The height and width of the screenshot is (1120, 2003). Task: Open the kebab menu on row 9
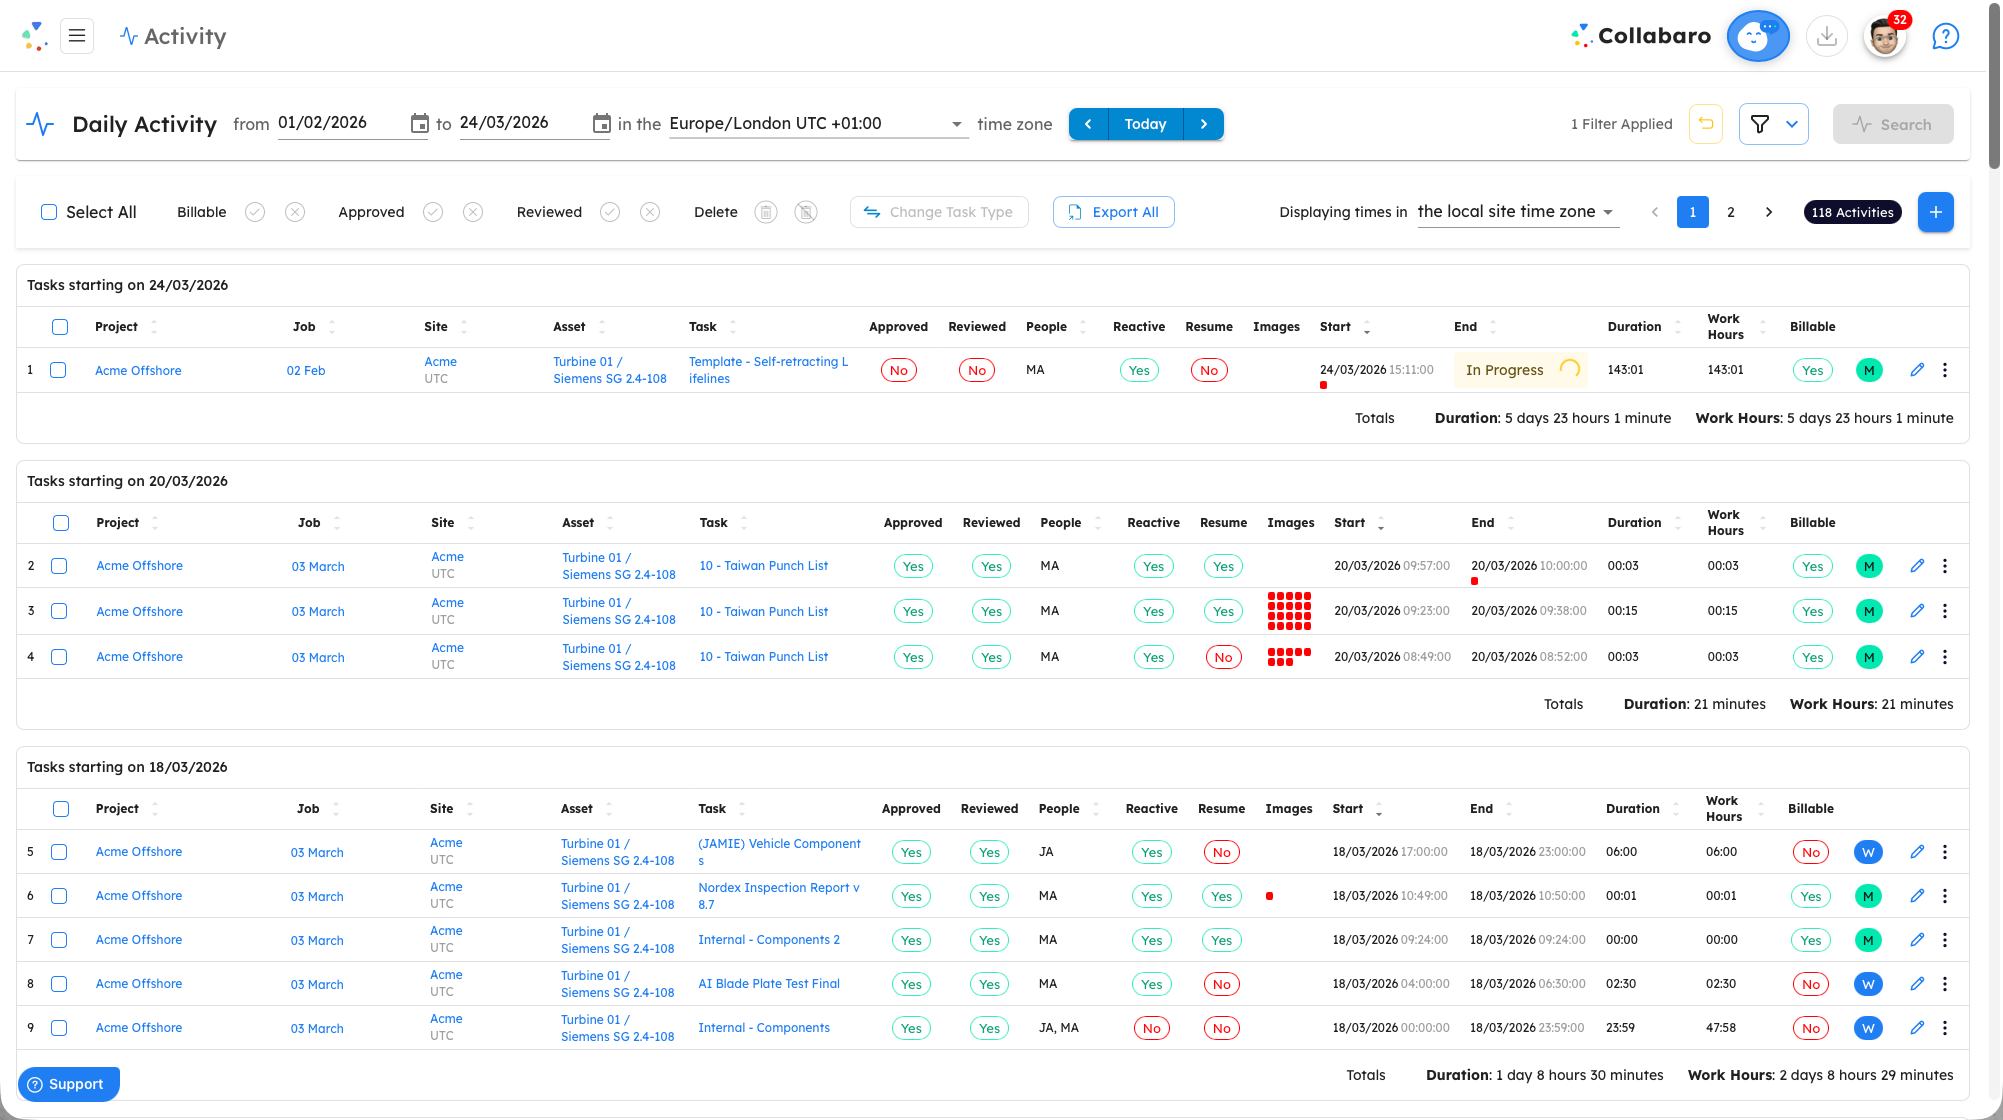coord(1945,1028)
